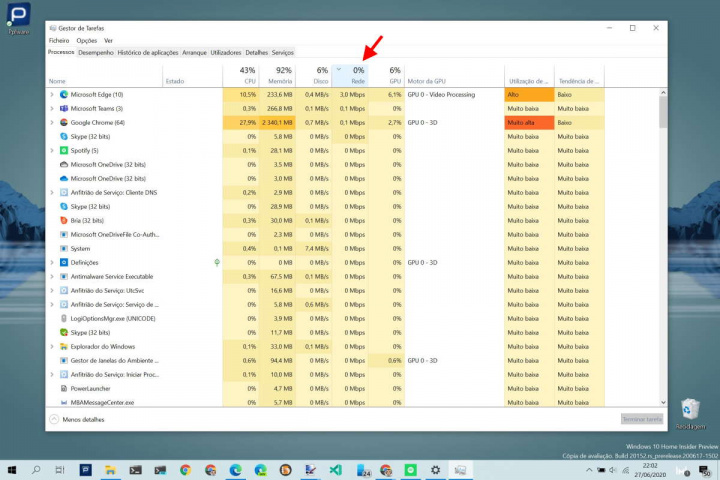
Task: Expand the Definições process entry
Action: pos(52,262)
